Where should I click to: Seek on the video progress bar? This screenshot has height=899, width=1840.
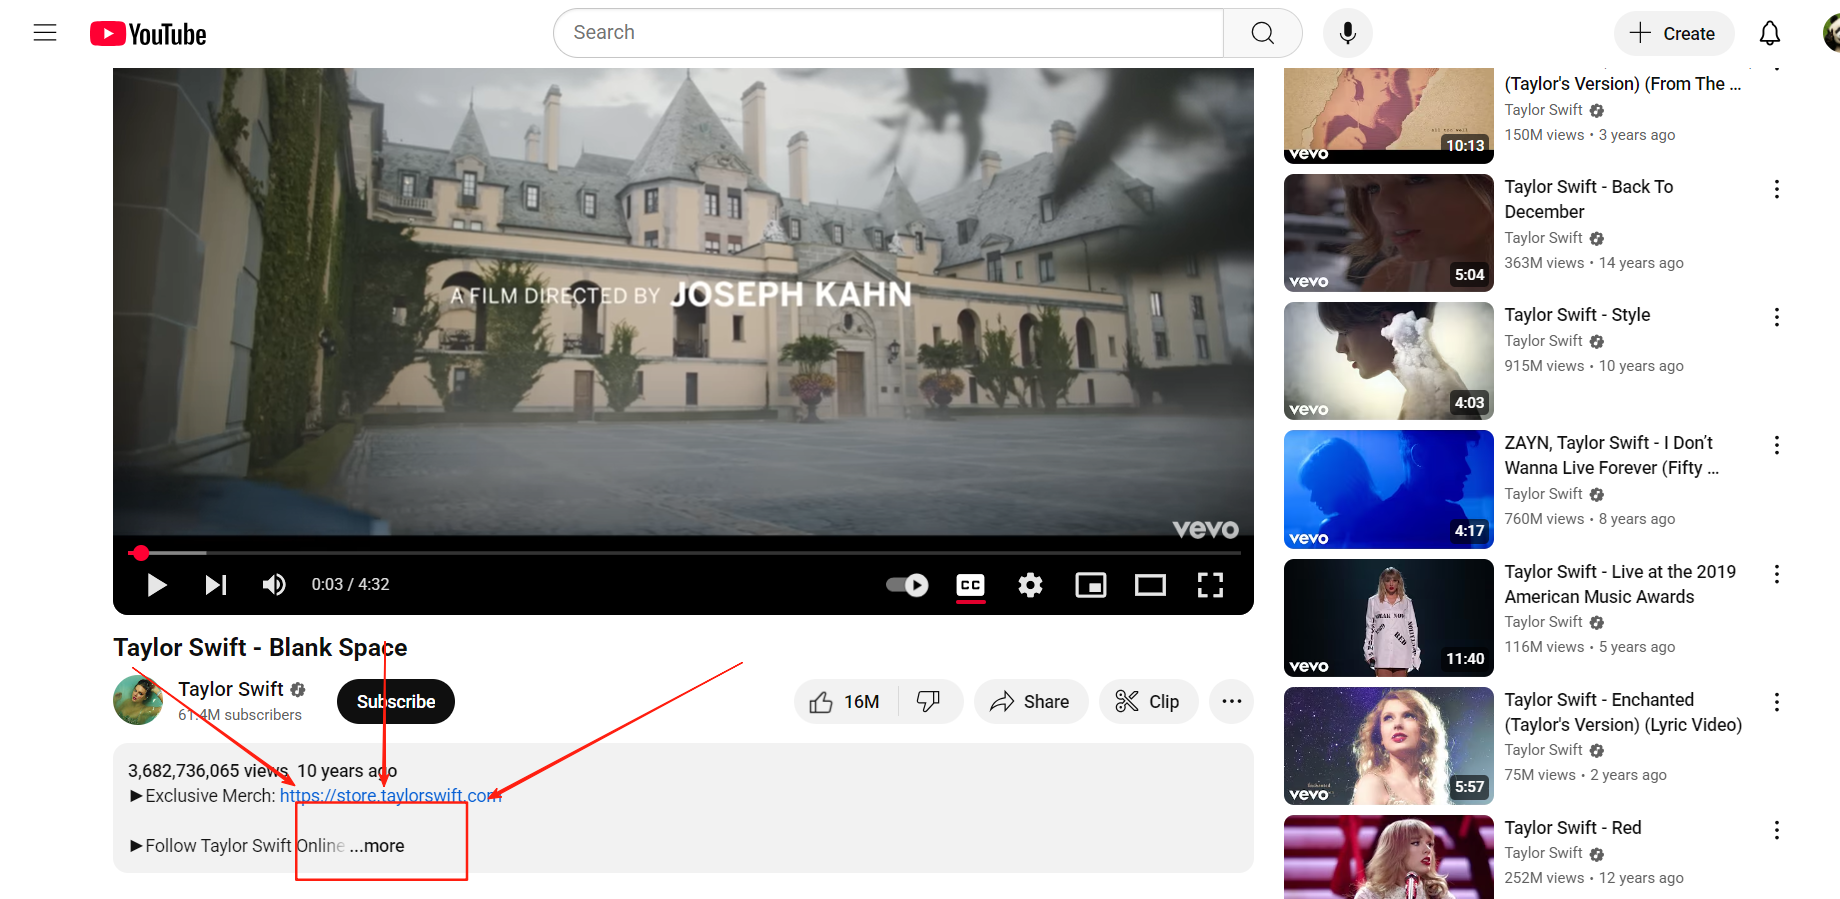click(x=684, y=553)
